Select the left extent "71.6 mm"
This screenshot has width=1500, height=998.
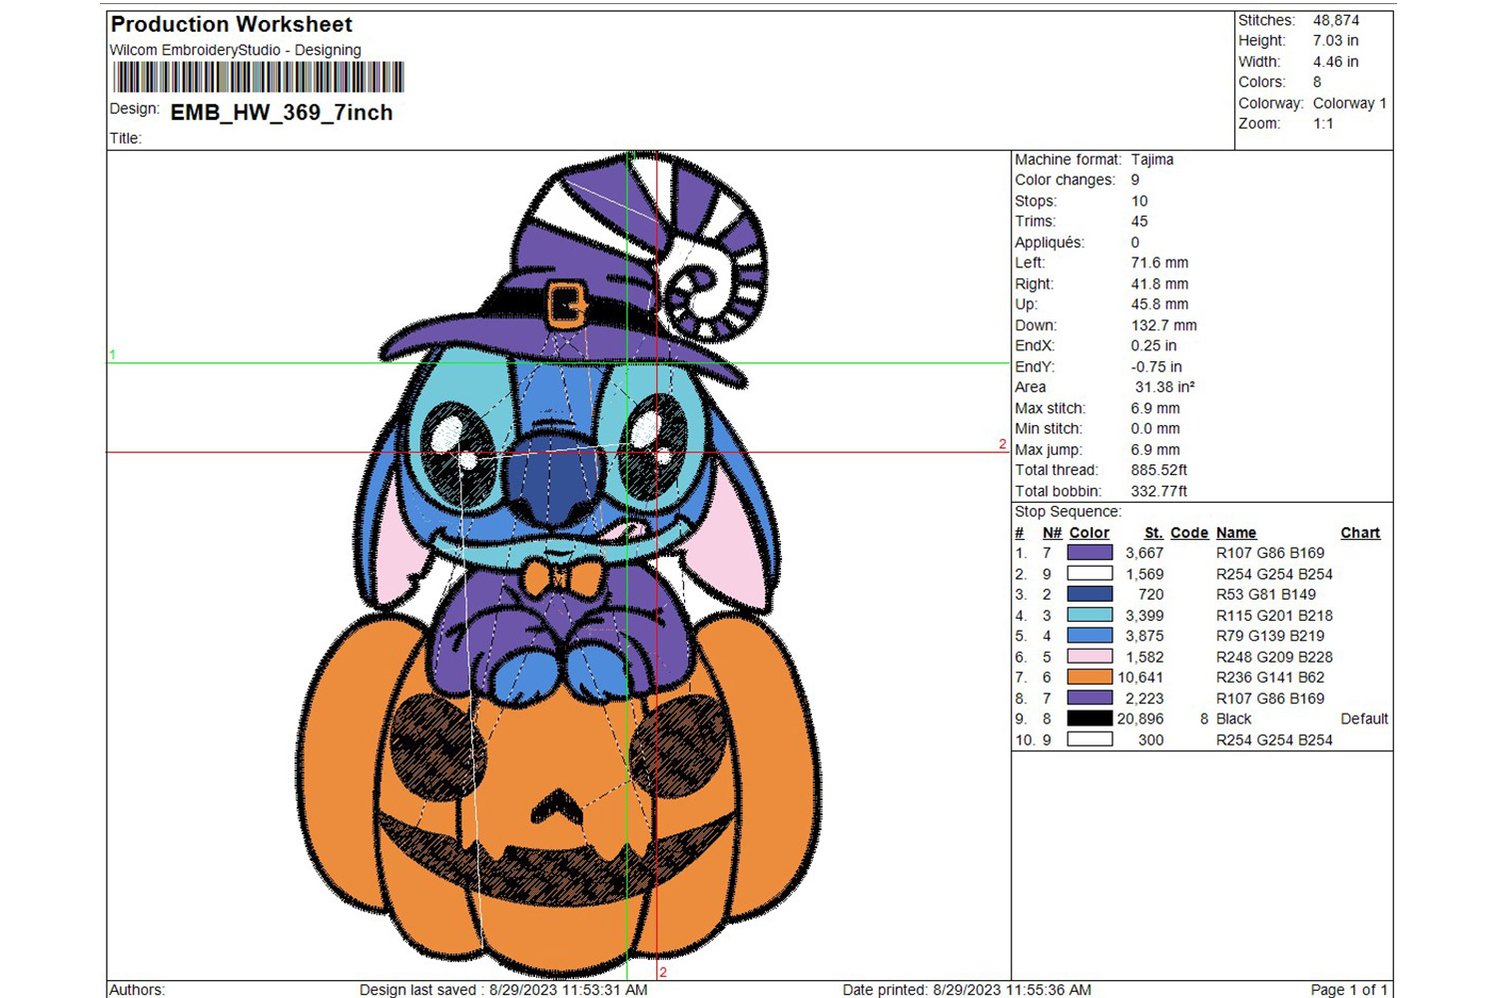point(1160,262)
